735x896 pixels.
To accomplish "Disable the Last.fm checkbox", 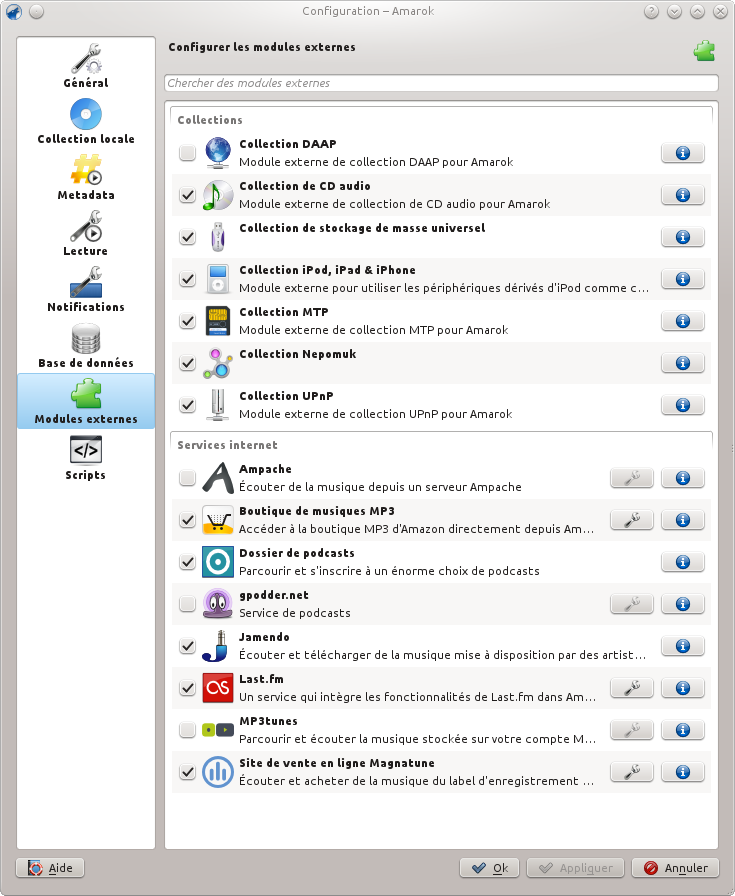I will point(187,688).
